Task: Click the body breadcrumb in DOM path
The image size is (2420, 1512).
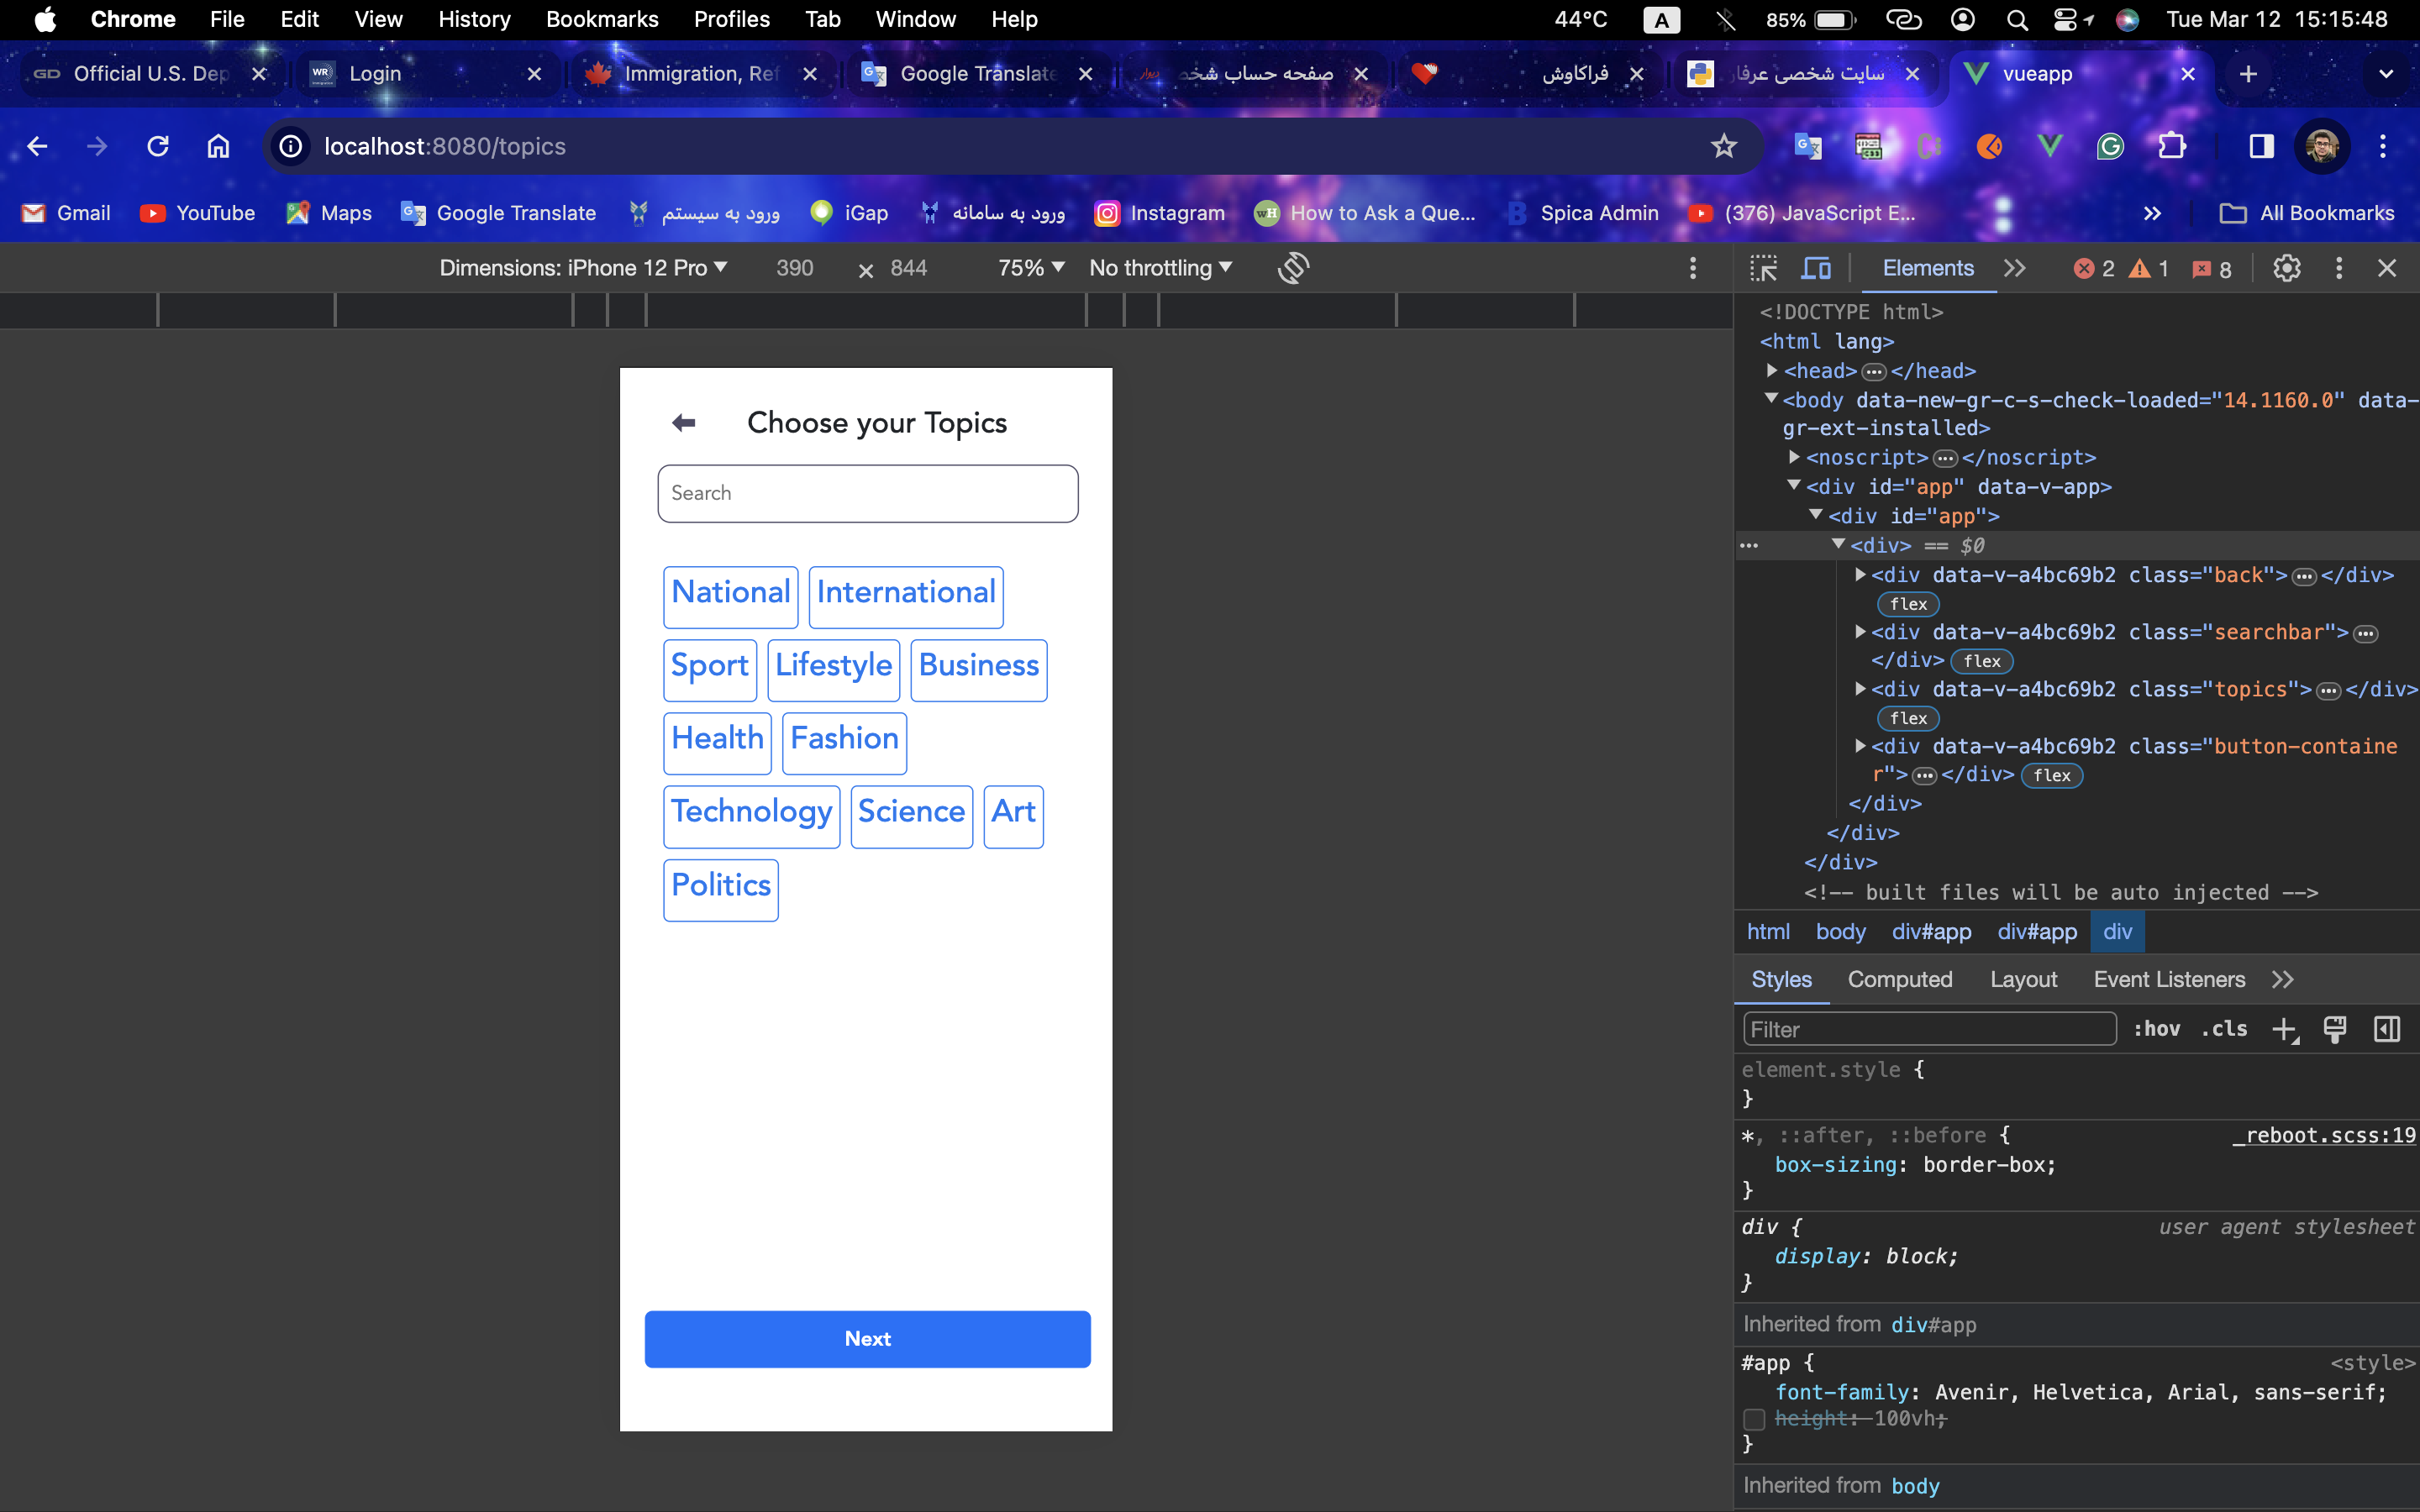Action: point(1840,932)
